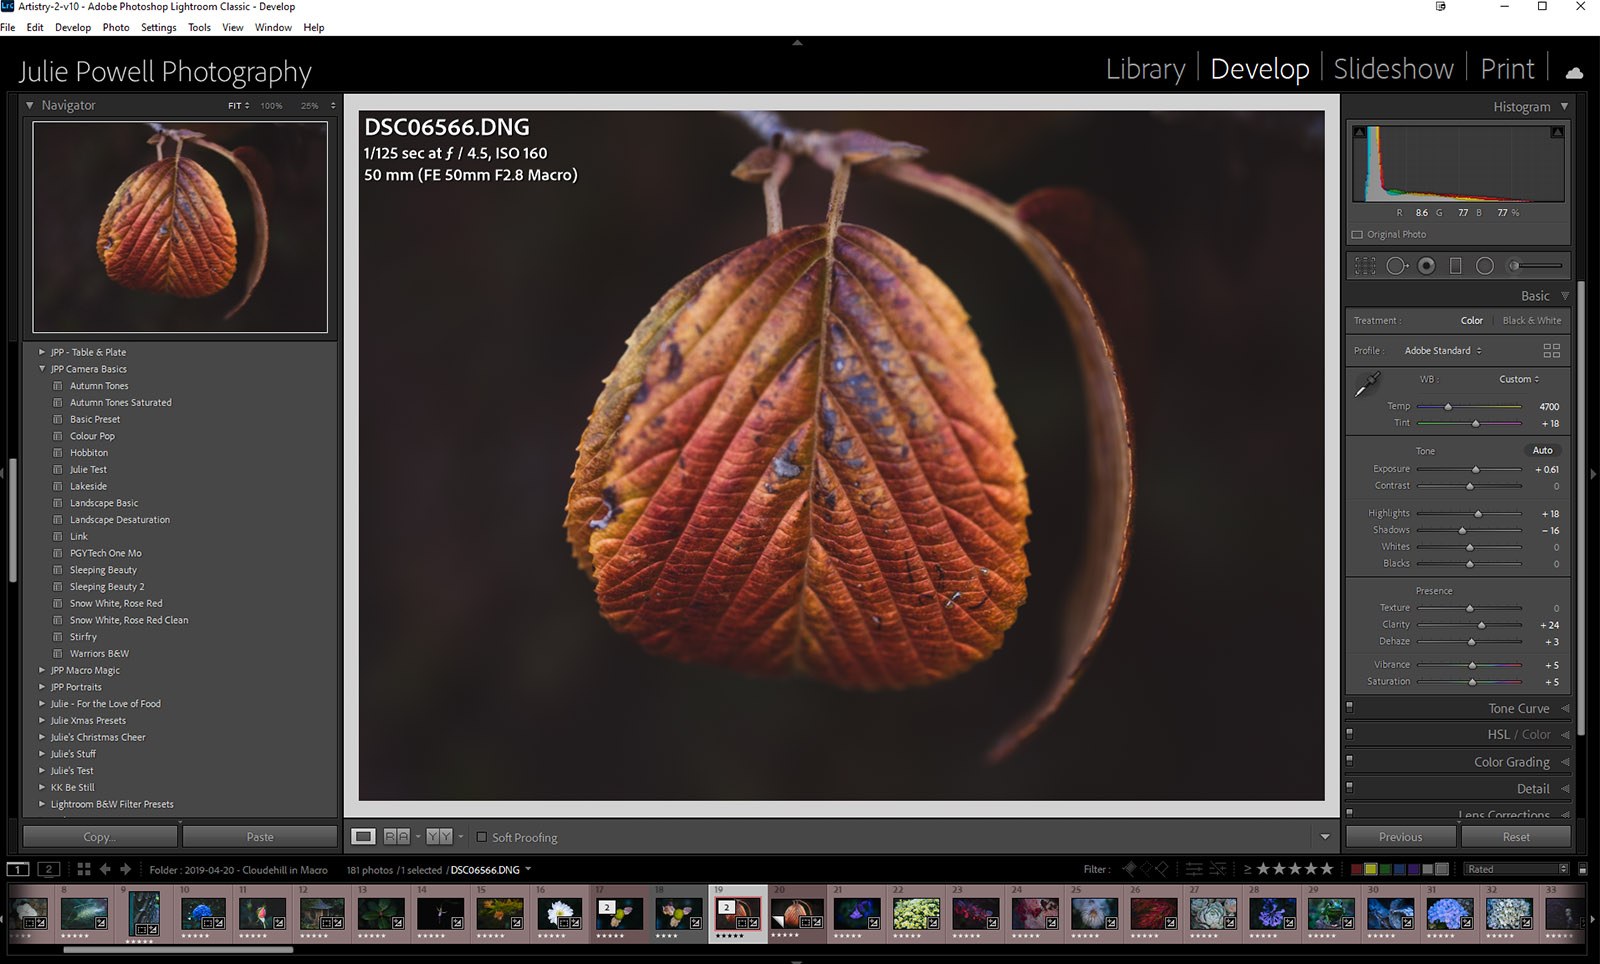
Task: Expand the Tone Curve panel
Action: click(x=1518, y=708)
